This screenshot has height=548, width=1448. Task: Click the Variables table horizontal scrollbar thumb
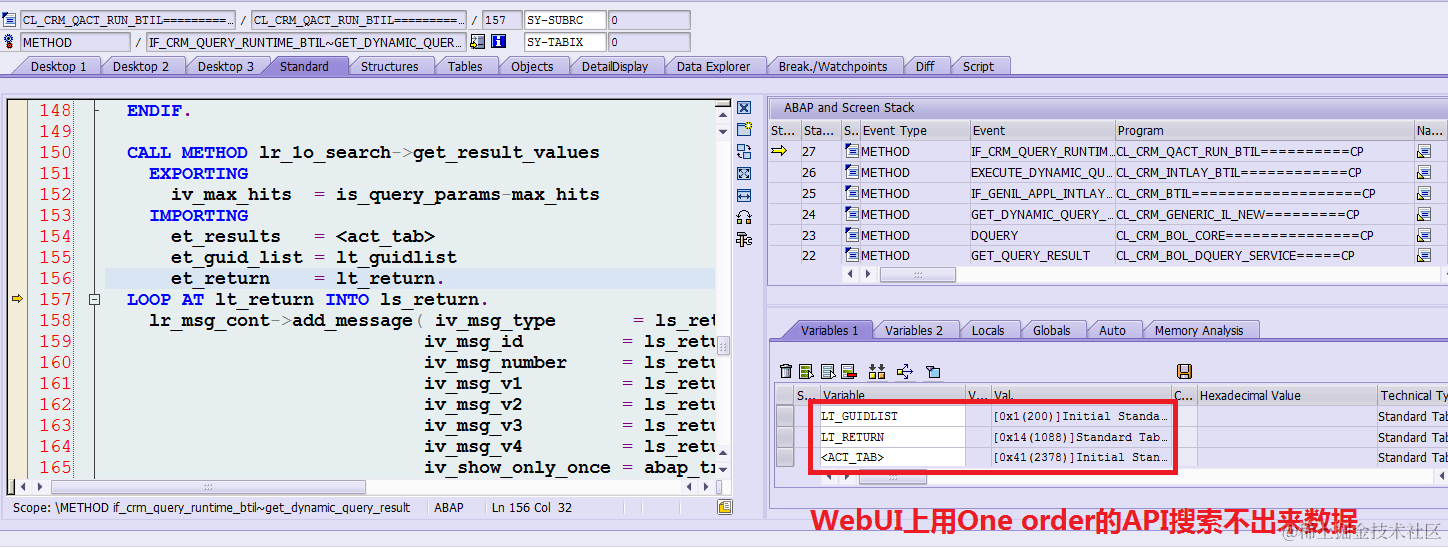[892, 477]
